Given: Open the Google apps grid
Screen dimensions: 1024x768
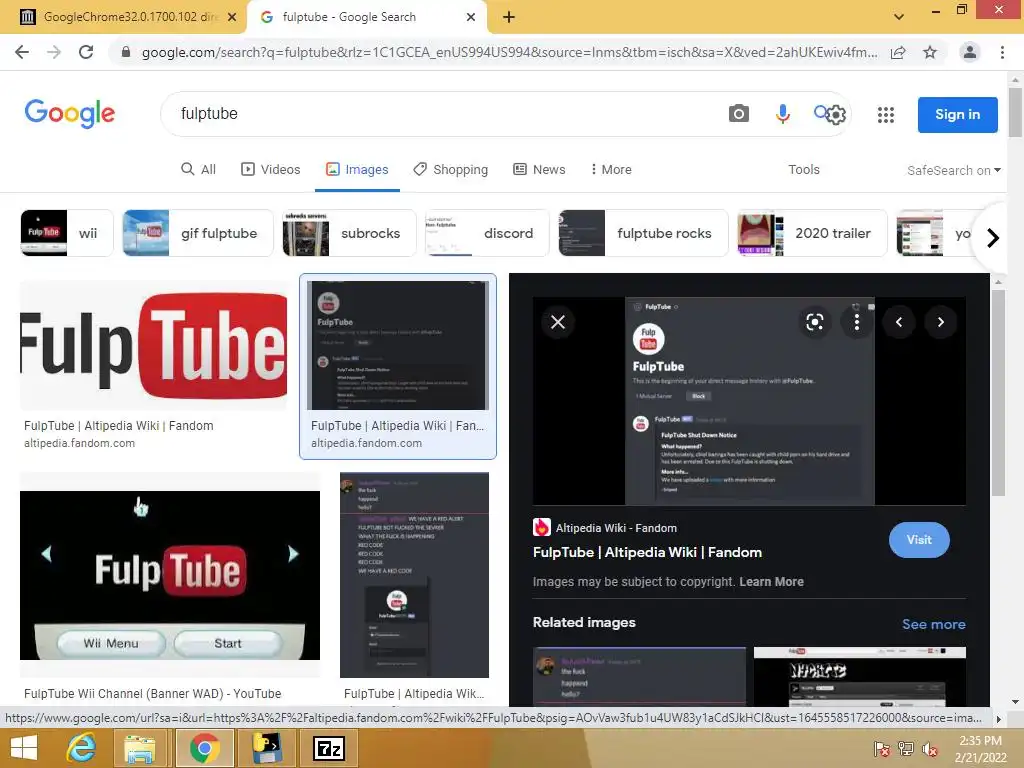Looking at the screenshot, I should (x=886, y=115).
